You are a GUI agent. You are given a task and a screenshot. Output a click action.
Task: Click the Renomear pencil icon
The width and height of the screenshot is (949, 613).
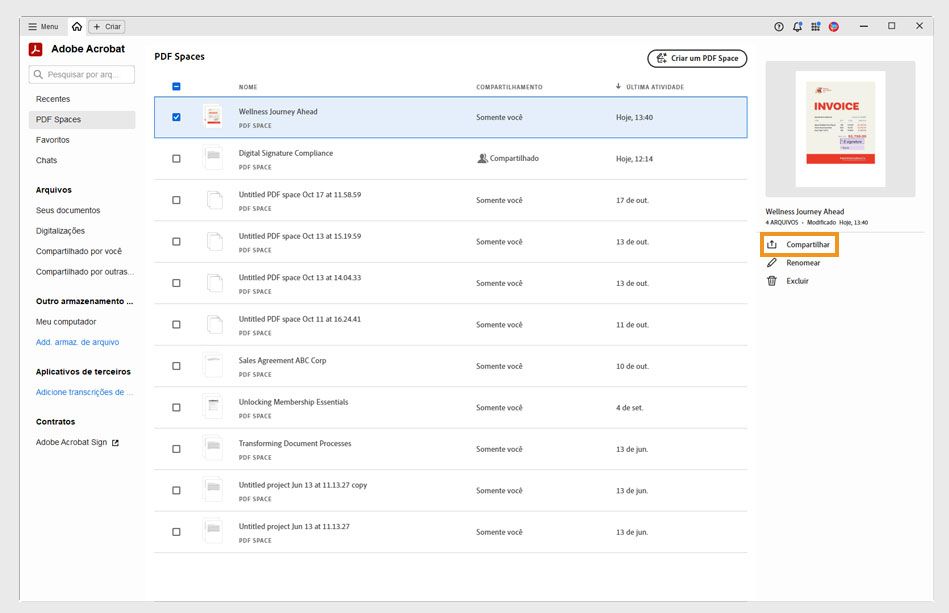(x=772, y=262)
